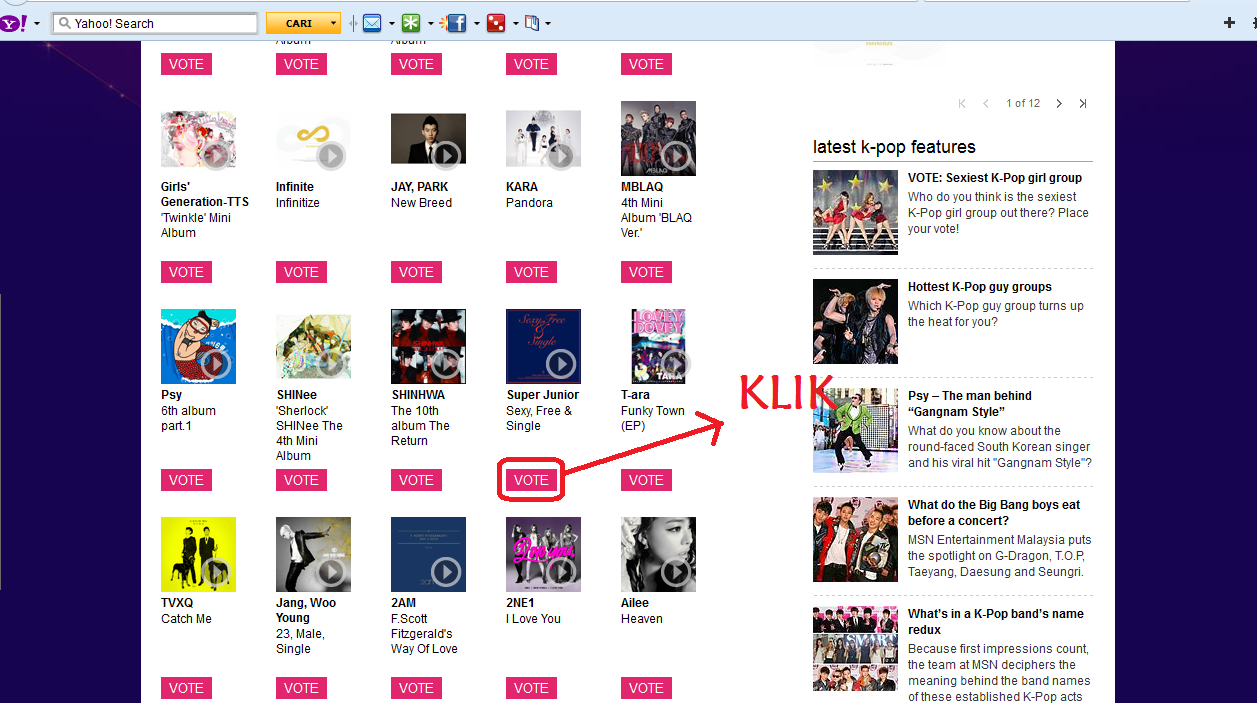This screenshot has height=703, width=1257.
Task: Click Hottest K-Pop guy groups thumbnail
Action: (x=855, y=321)
